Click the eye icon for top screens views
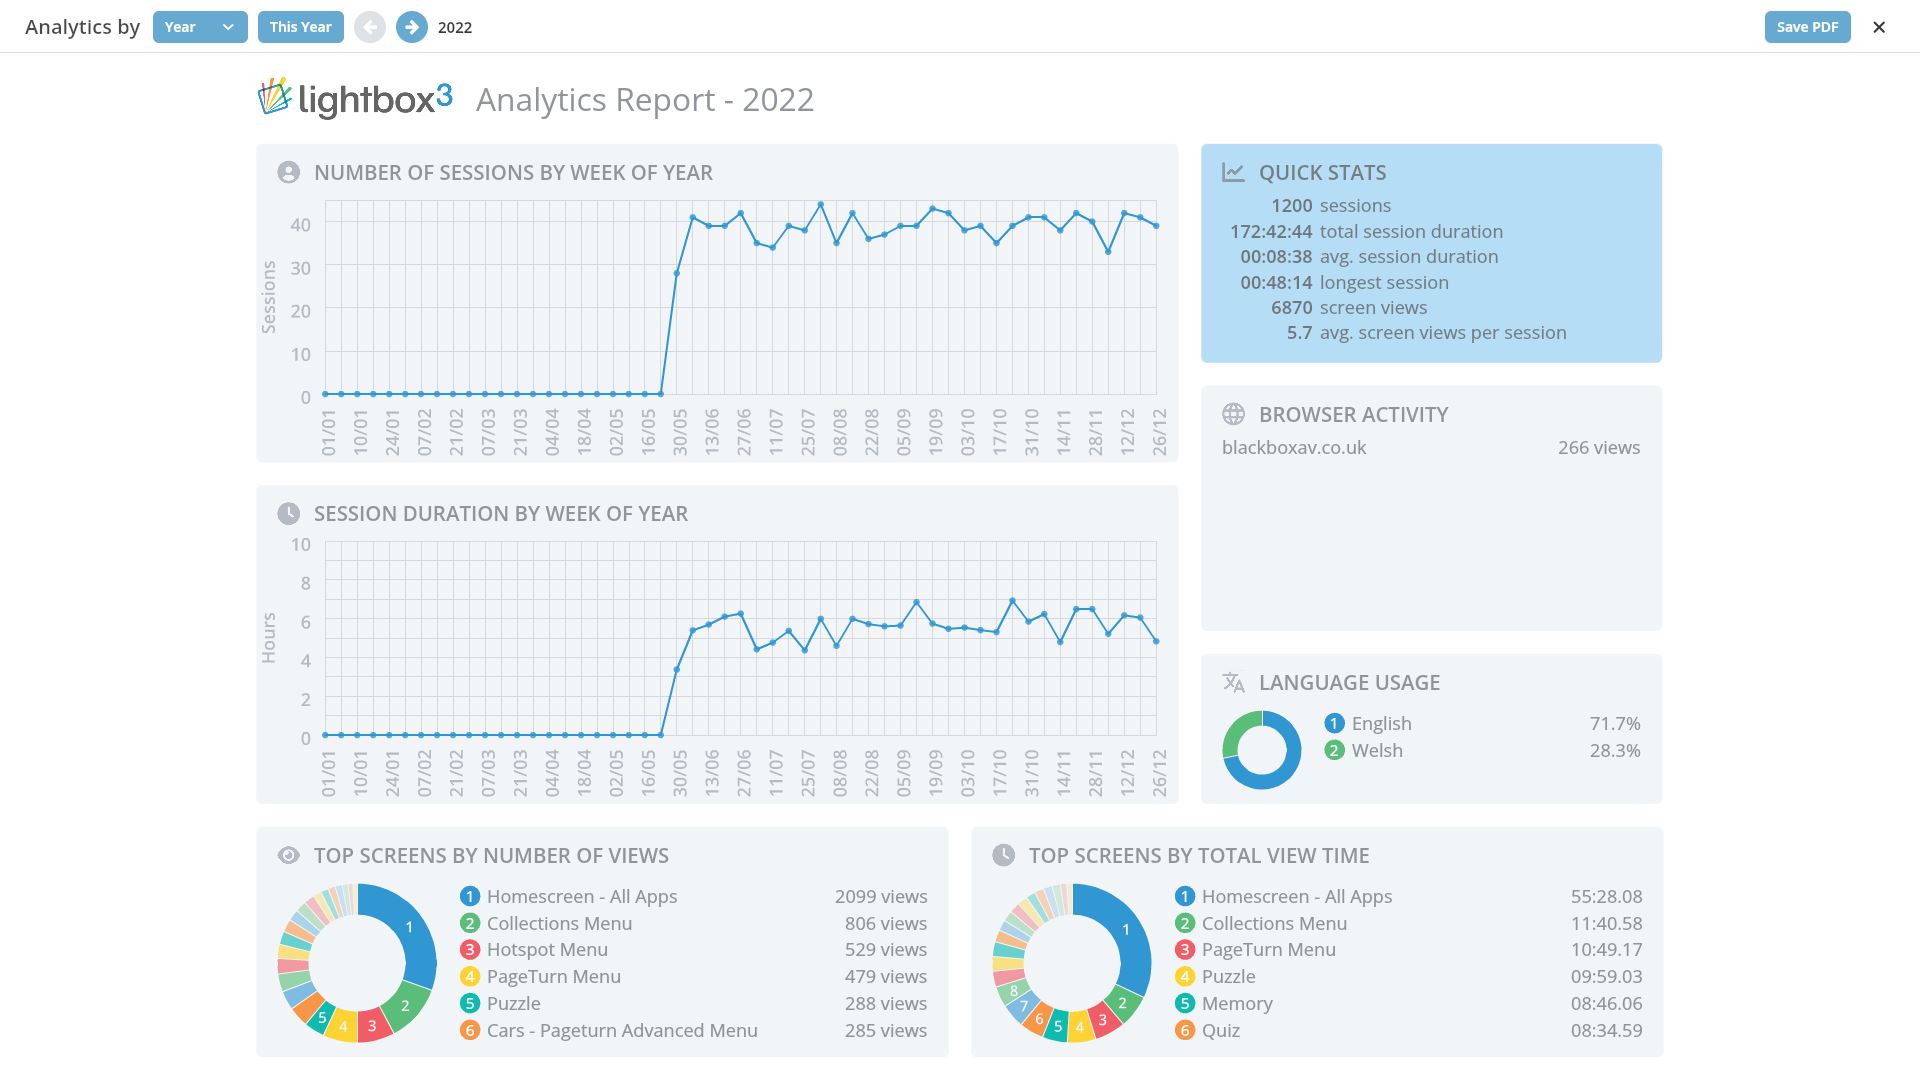 [288, 855]
